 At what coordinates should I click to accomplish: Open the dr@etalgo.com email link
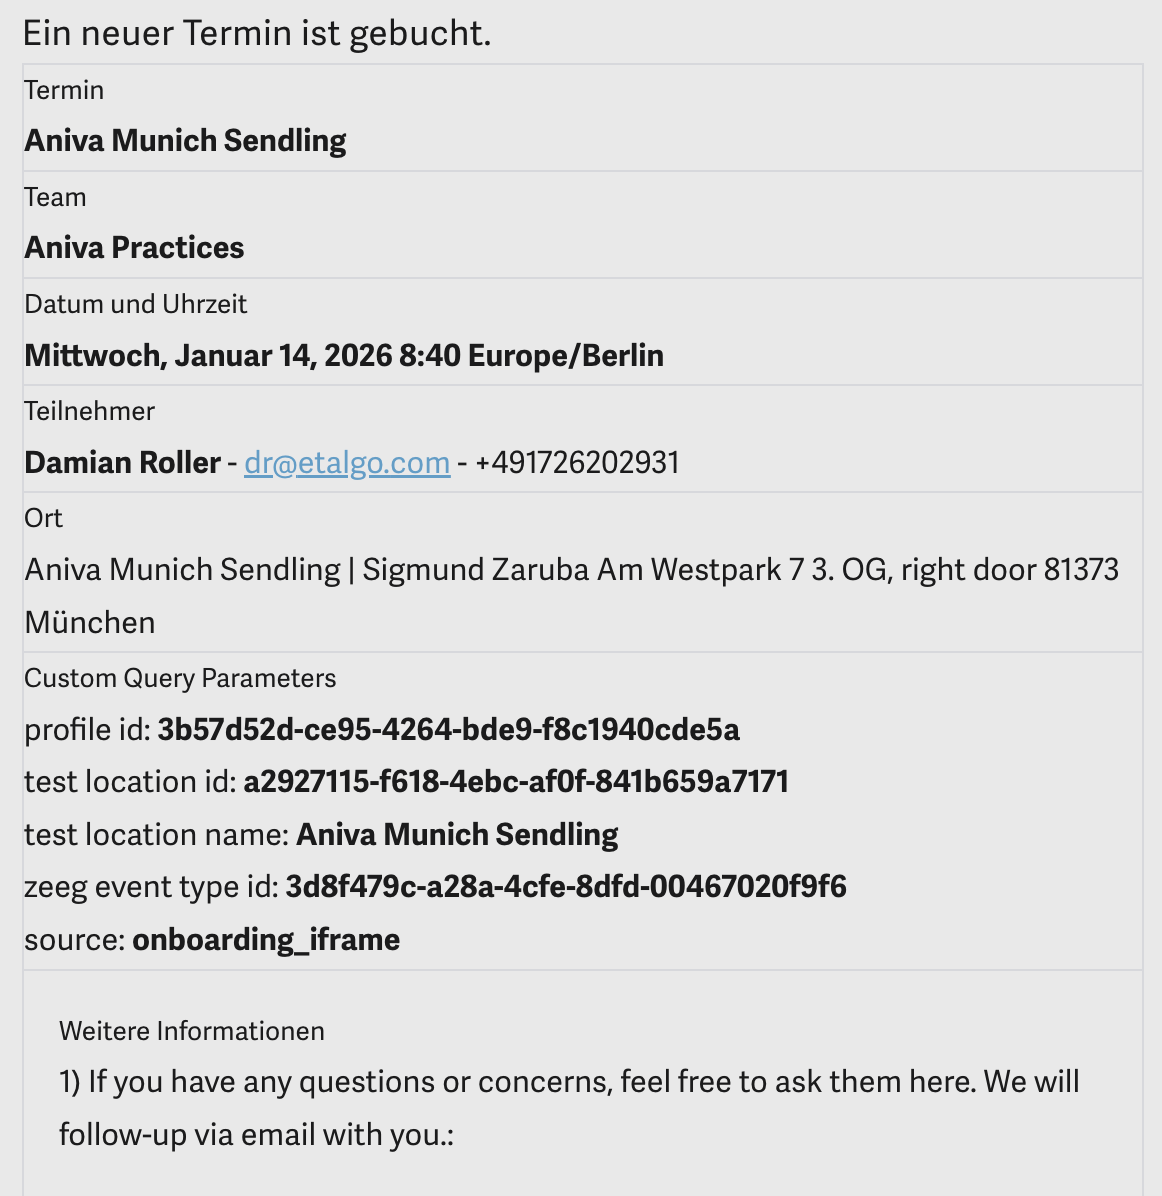coord(347,463)
